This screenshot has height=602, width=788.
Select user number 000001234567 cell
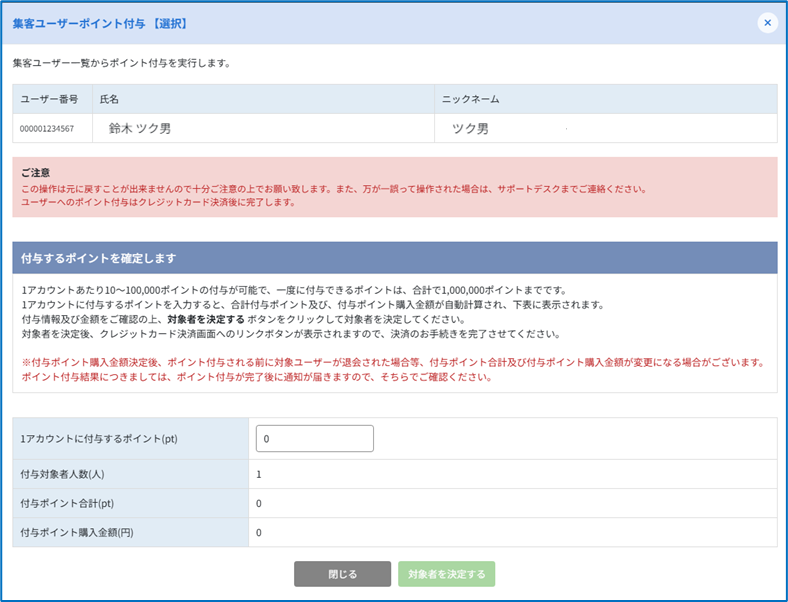tap(47, 129)
